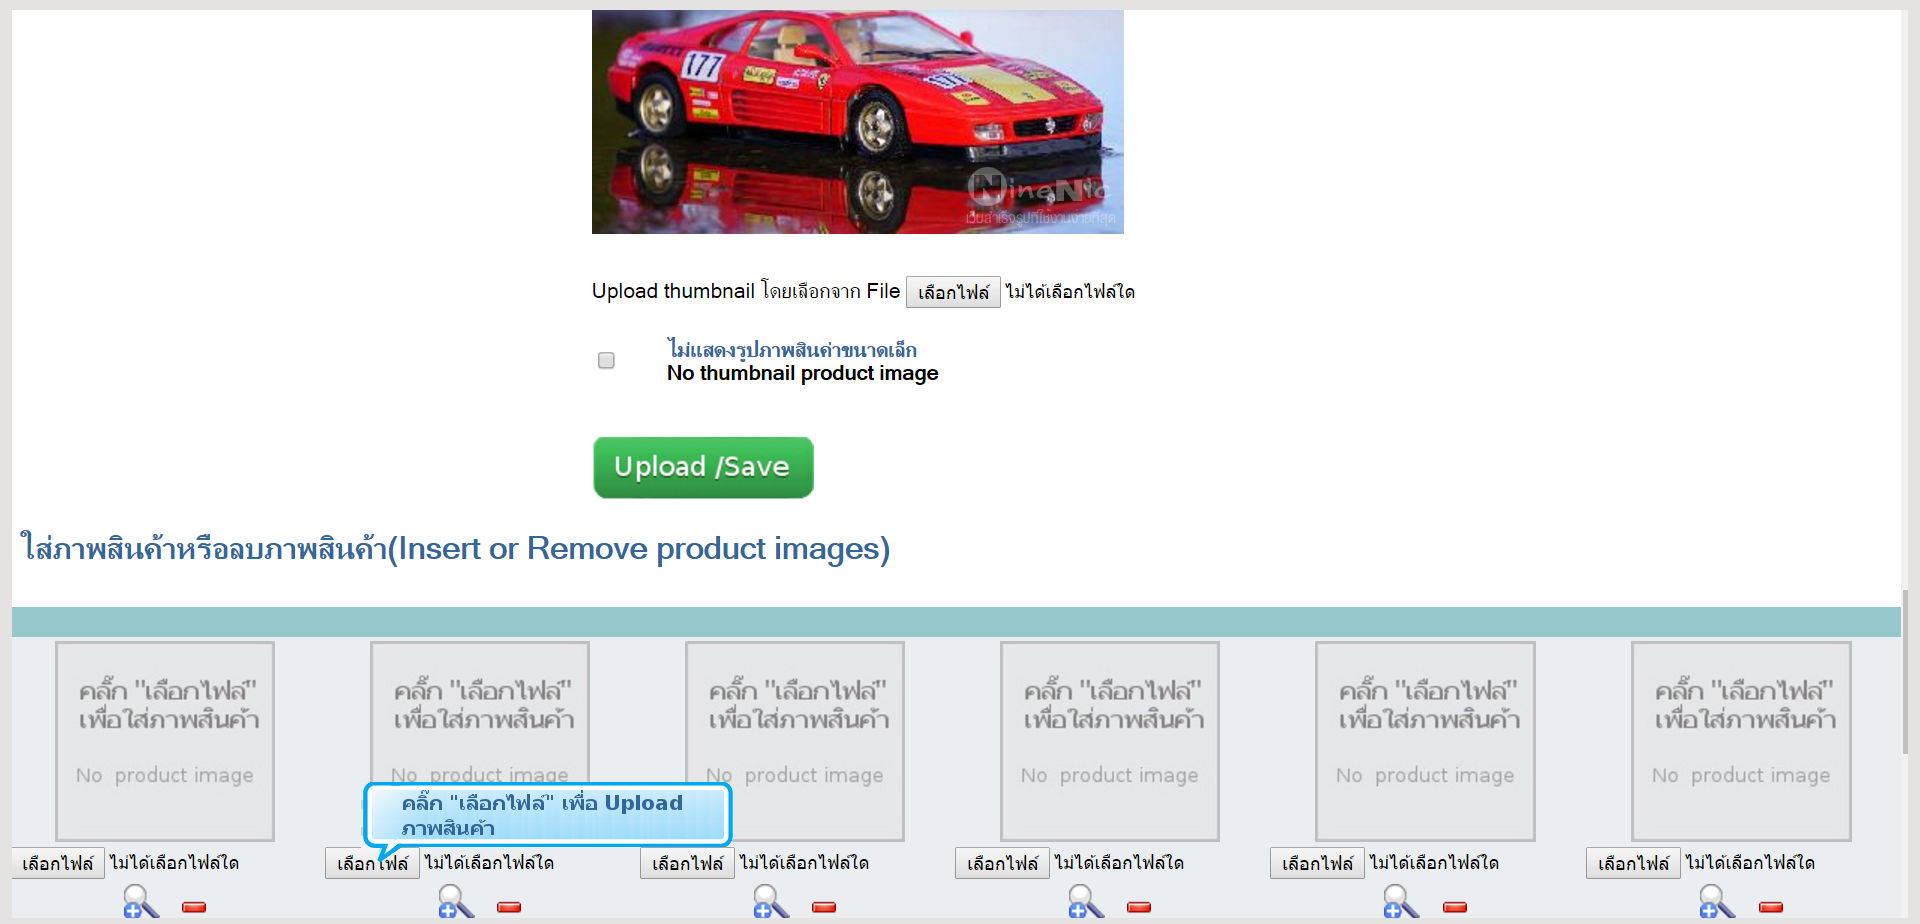This screenshot has height=924, width=1920.
Task: Select the third No product image placeholder
Action: (x=795, y=741)
